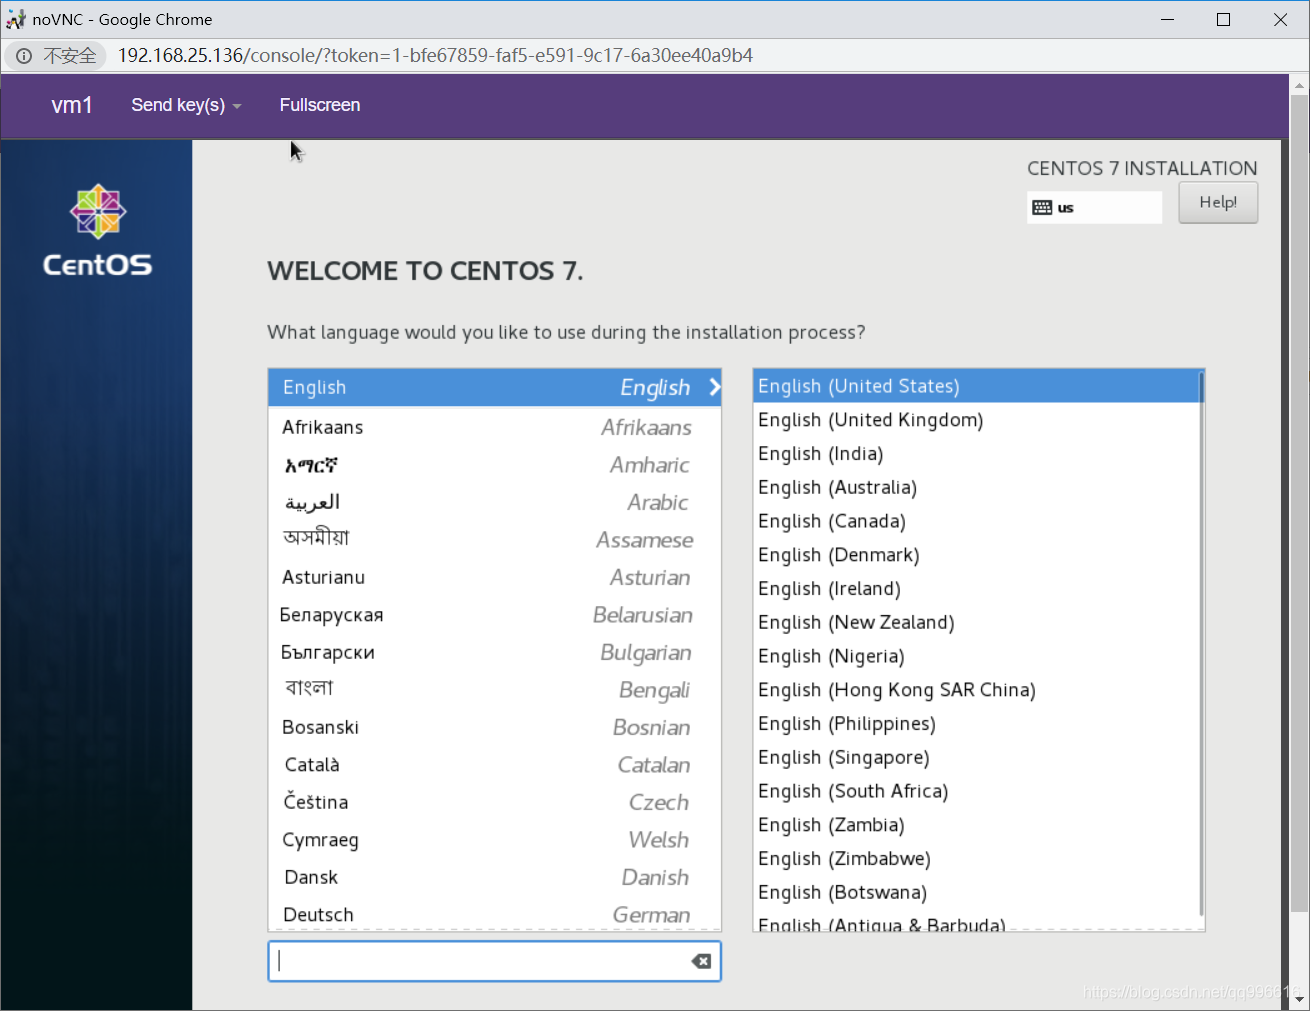Select English (United States) locale
Image resolution: width=1310 pixels, height=1011 pixels.
(x=975, y=386)
